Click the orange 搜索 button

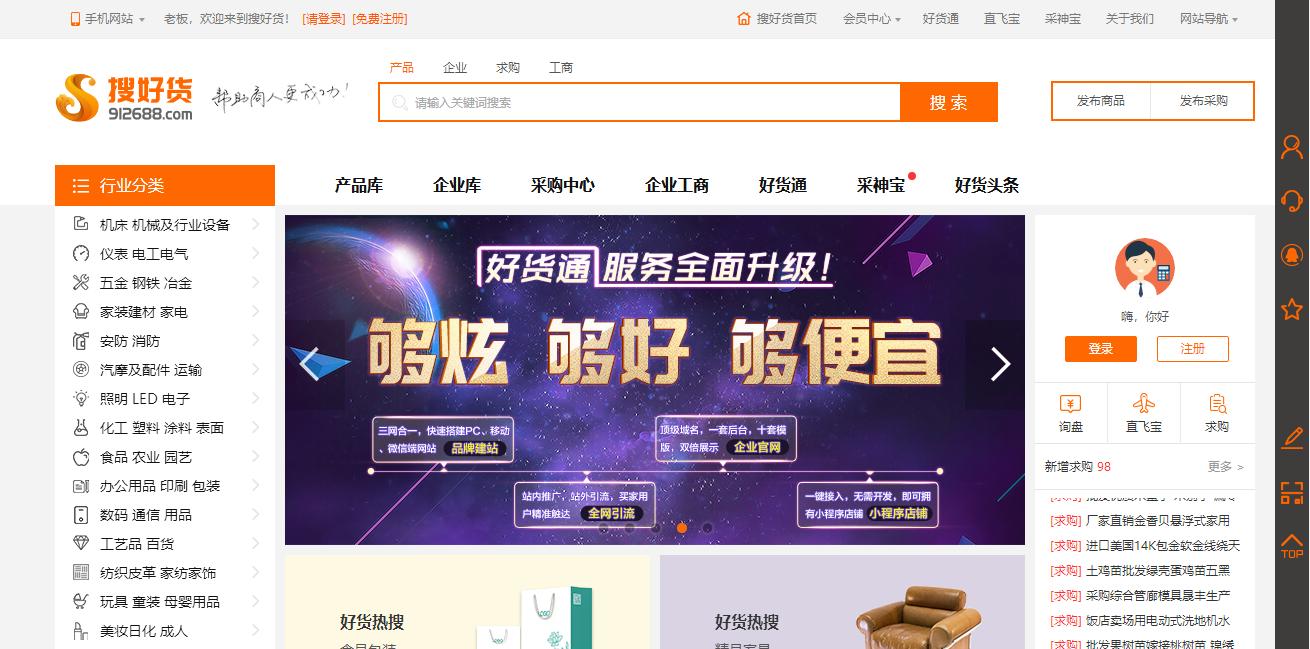(948, 102)
